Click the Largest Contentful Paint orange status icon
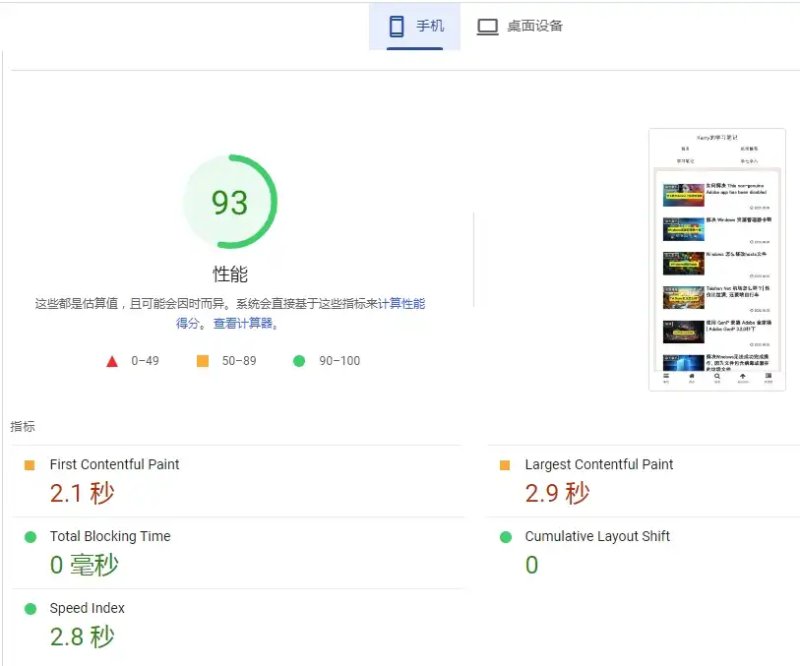This screenshot has height=666, width=800. (505, 465)
